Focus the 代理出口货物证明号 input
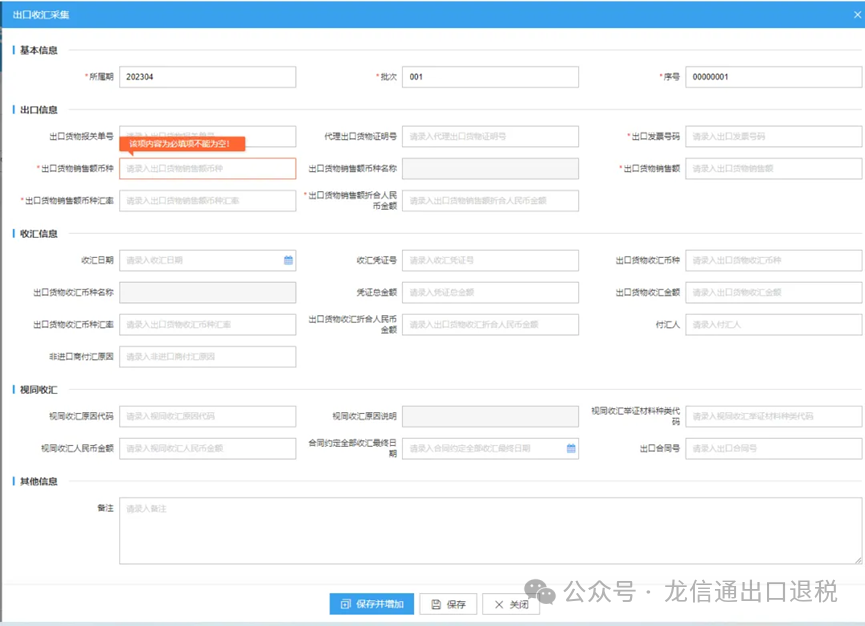 coord(490,136)
